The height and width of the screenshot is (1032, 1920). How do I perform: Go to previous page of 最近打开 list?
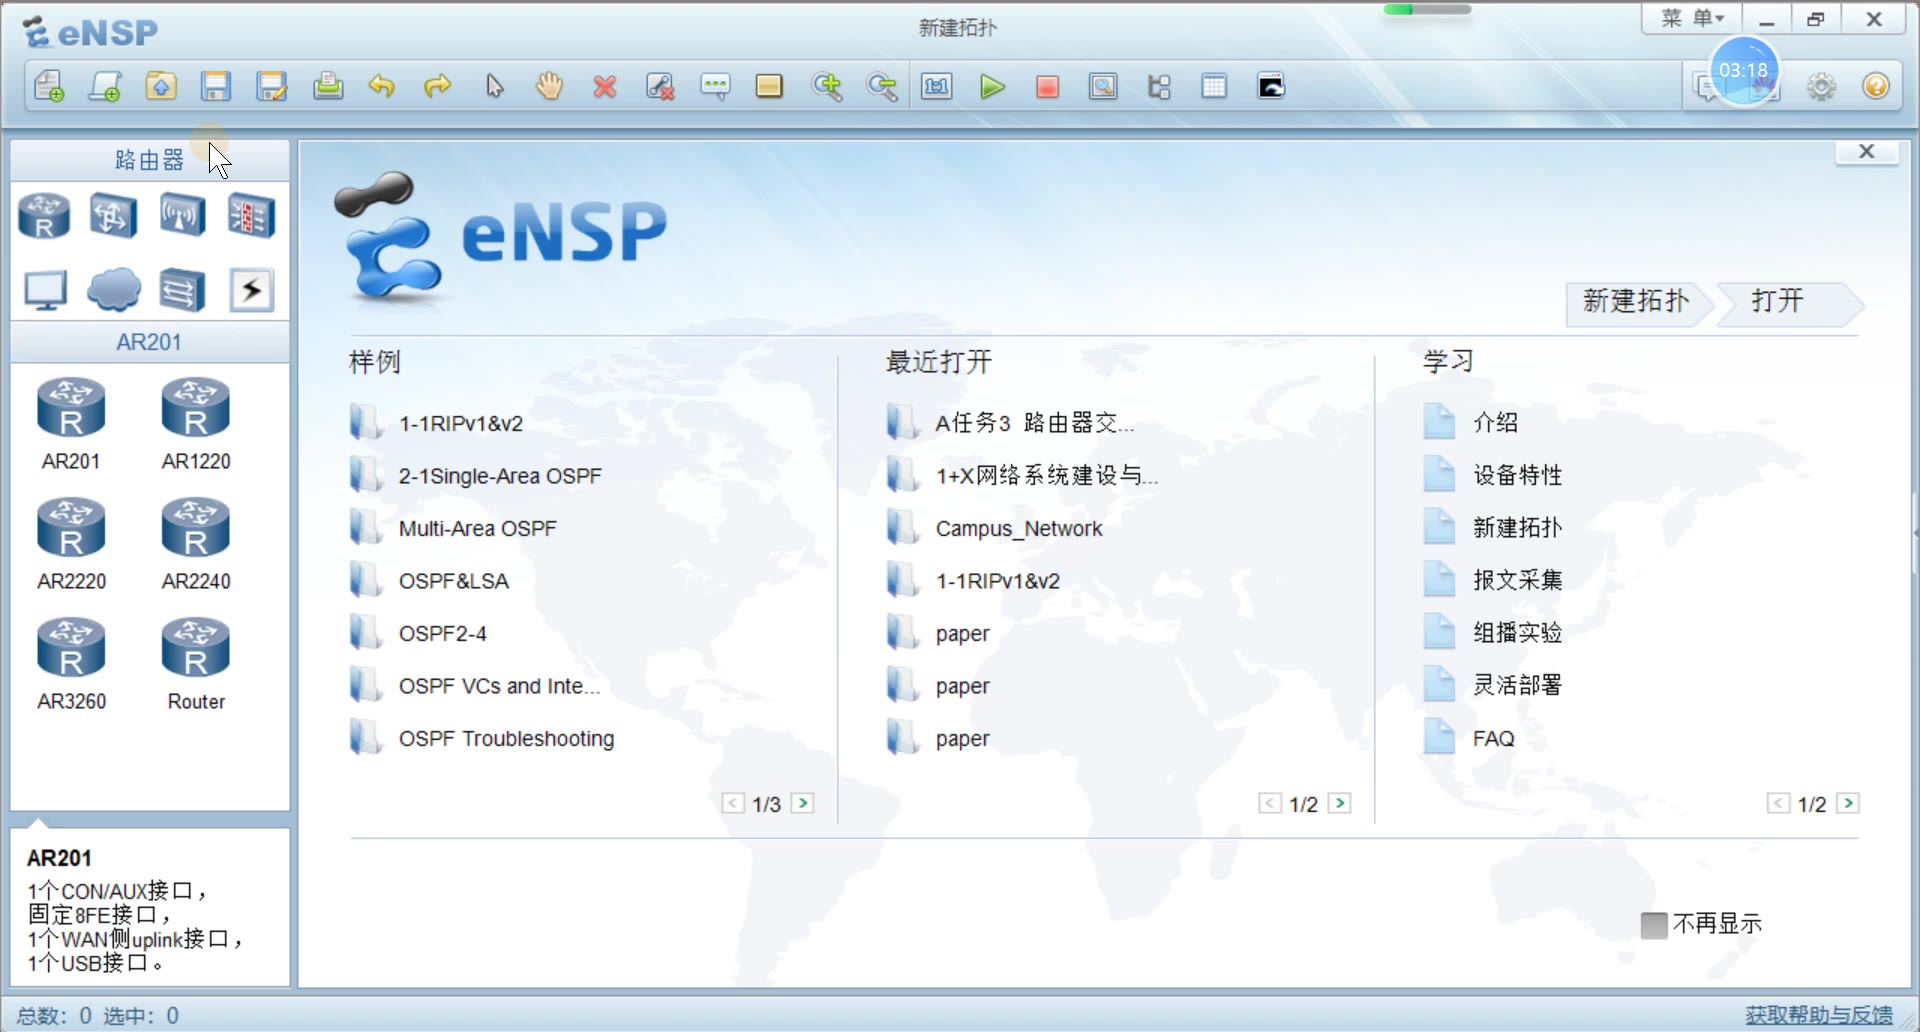click(x=1270, y=803)
